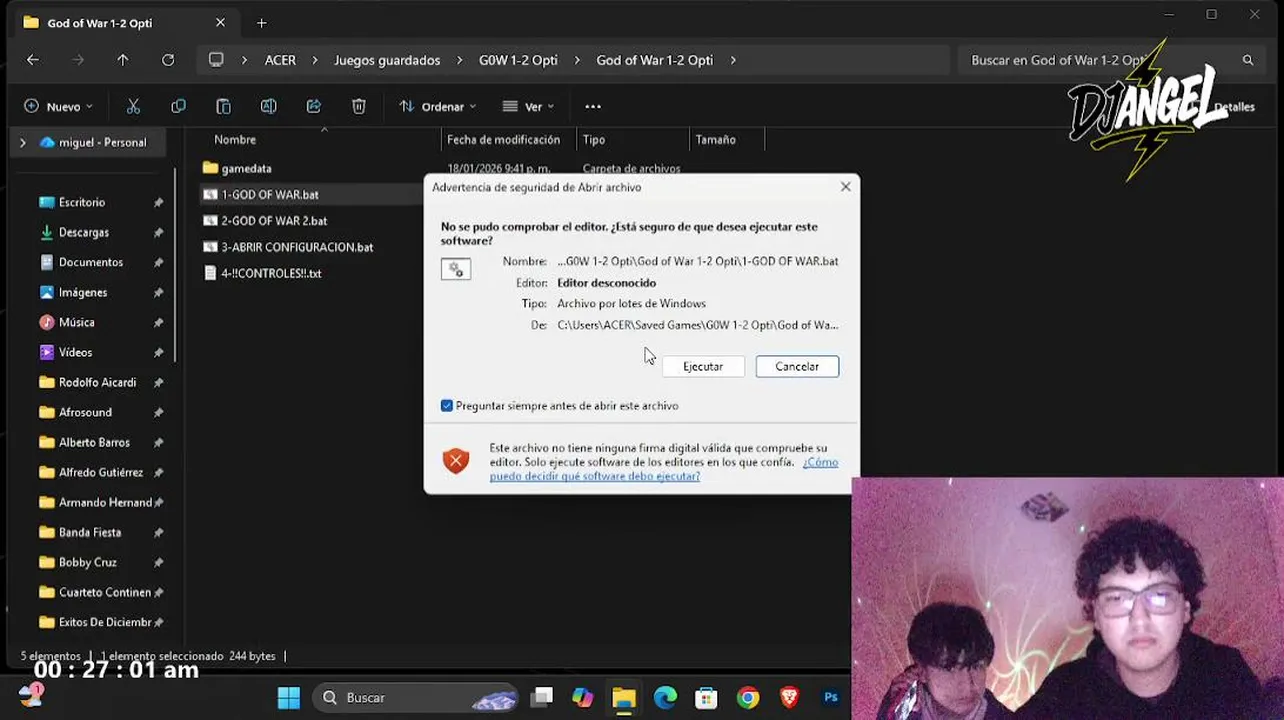Open Afrosound folder in sidebar
Screen dimensions: 1284x720
[x=85, y=412]
